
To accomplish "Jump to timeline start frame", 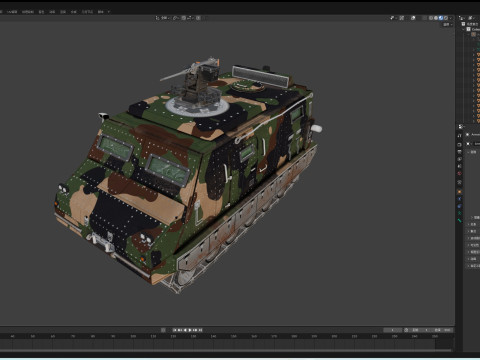I will [x=175, y=330].
